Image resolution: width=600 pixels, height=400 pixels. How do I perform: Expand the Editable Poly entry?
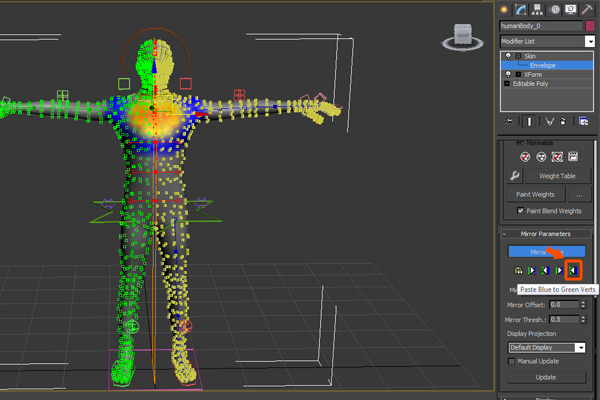[x=507, y=83]
